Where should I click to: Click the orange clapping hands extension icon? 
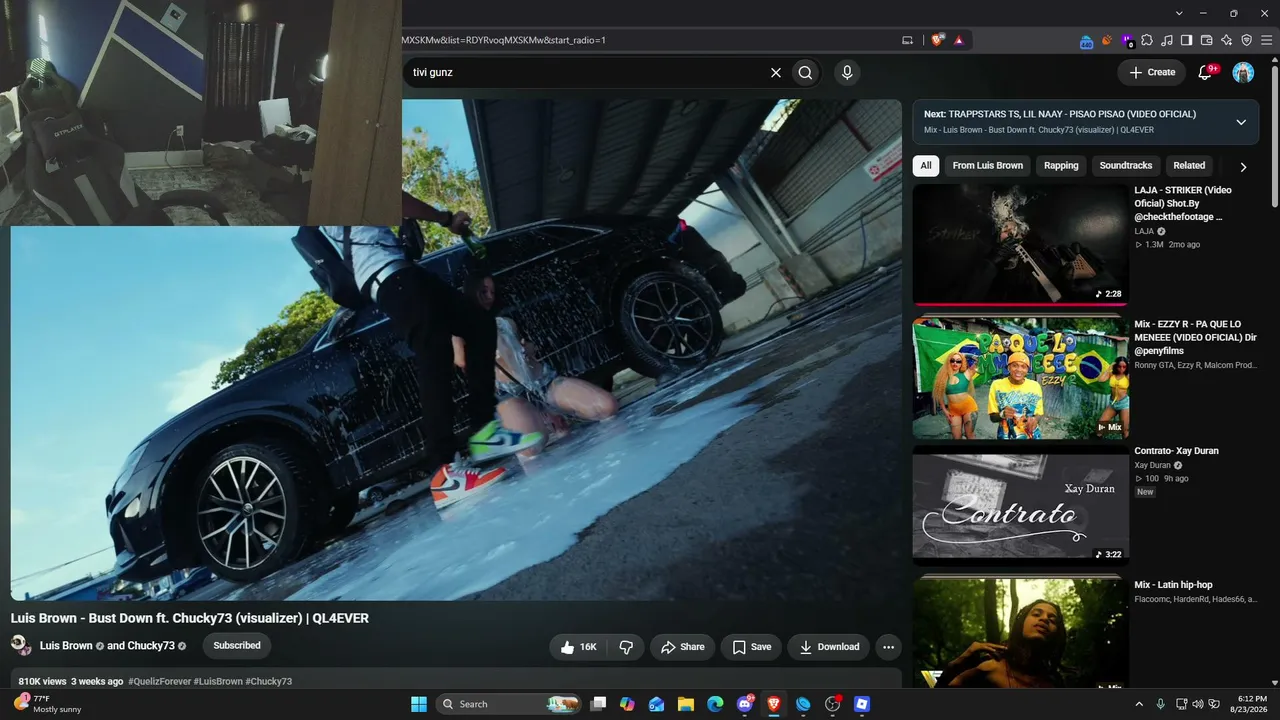click(x=1107, y=40)
